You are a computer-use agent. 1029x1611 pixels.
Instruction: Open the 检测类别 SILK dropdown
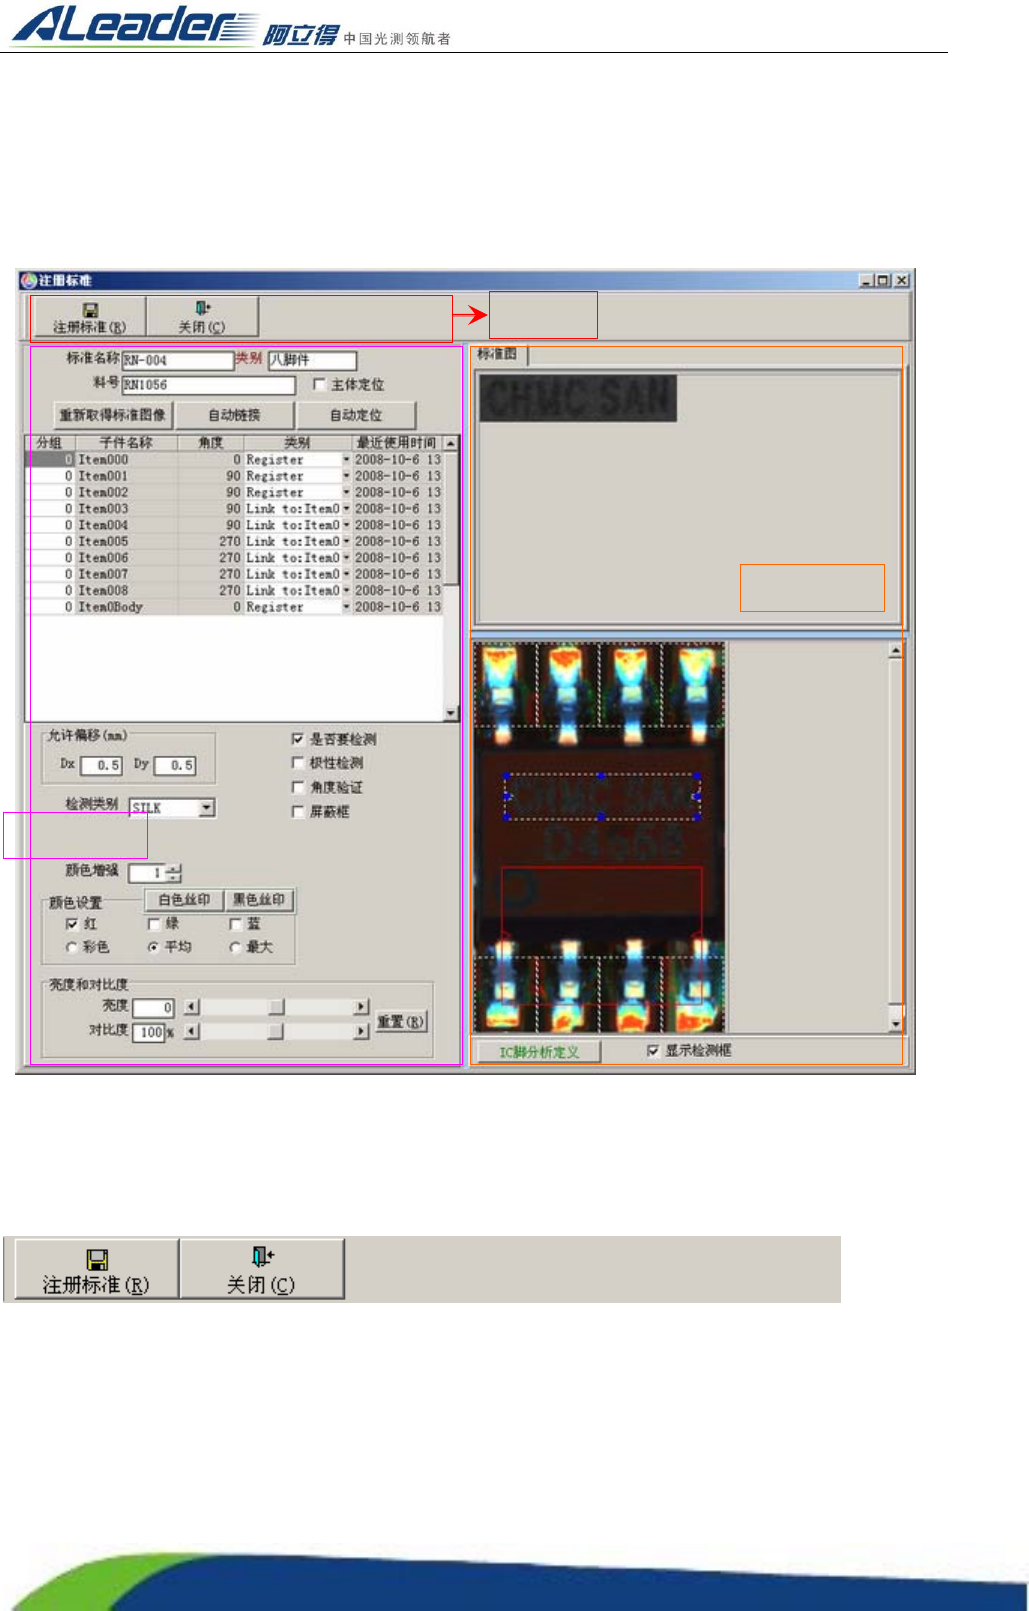click(x=206, y=807)
